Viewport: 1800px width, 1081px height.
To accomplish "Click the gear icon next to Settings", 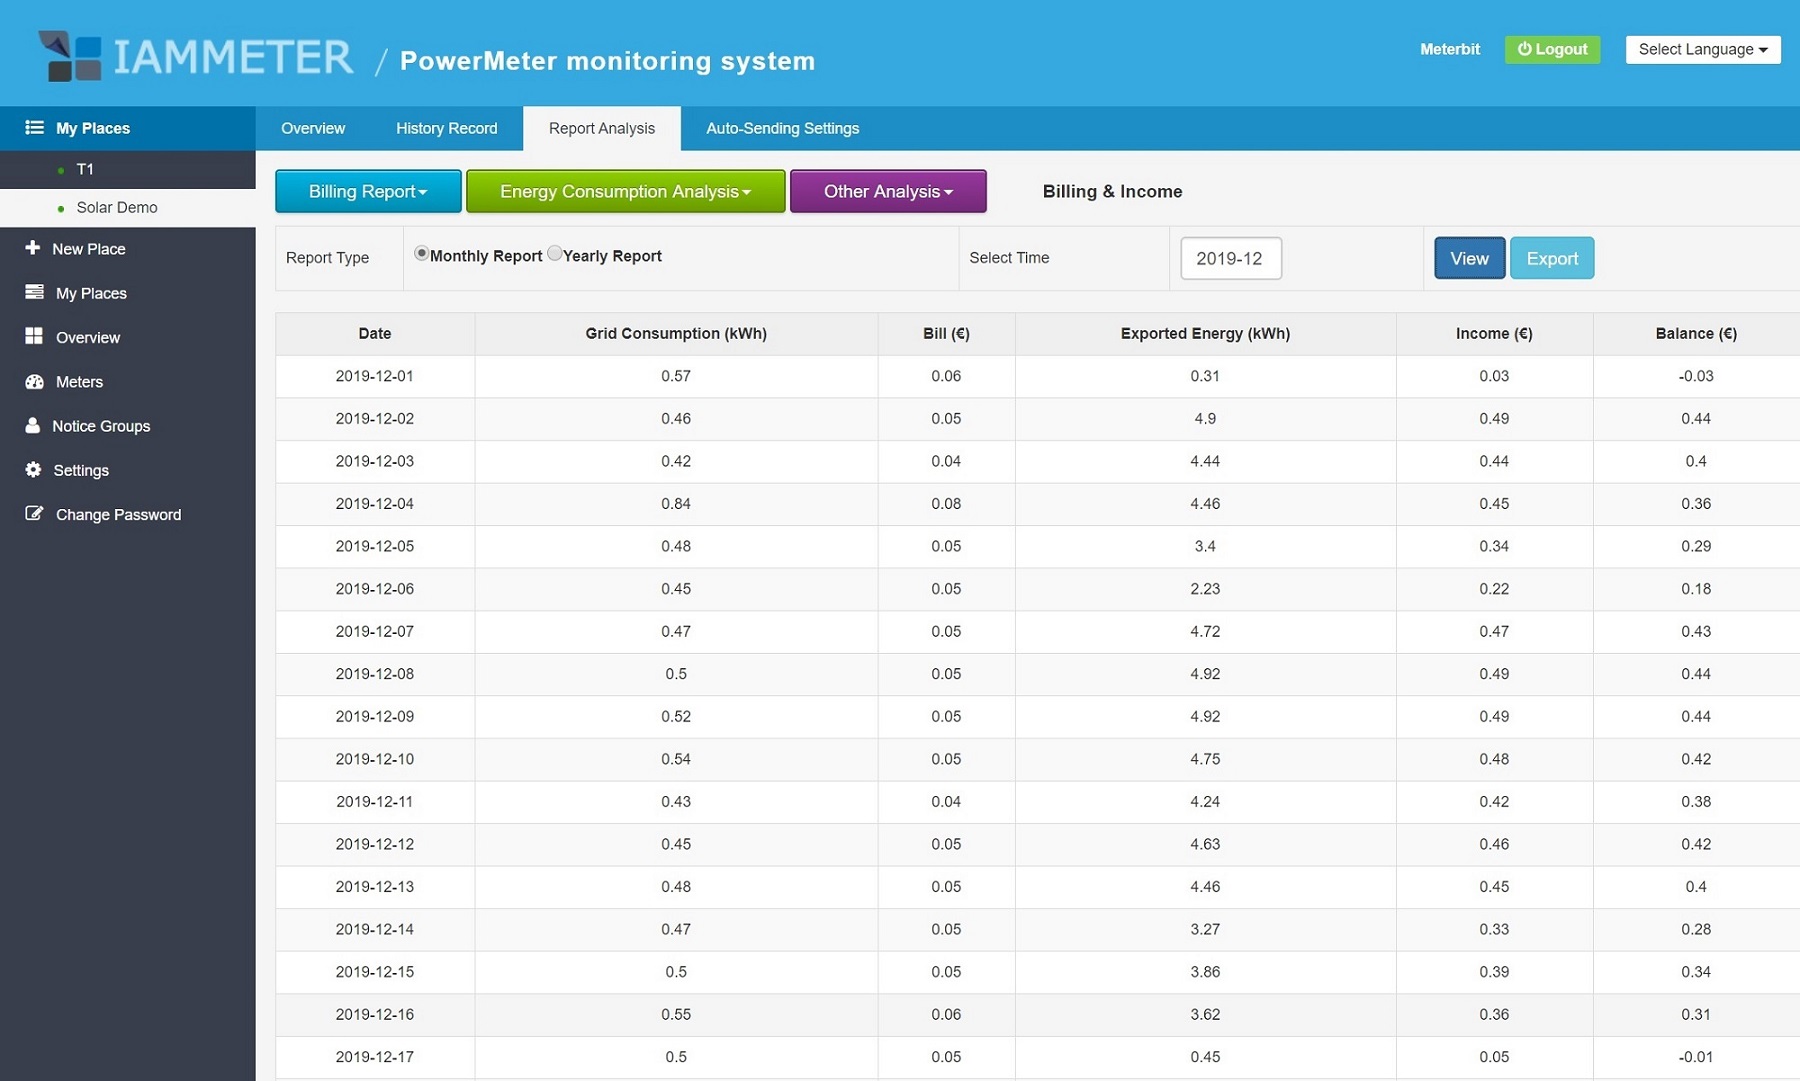I will coord(34,470).
